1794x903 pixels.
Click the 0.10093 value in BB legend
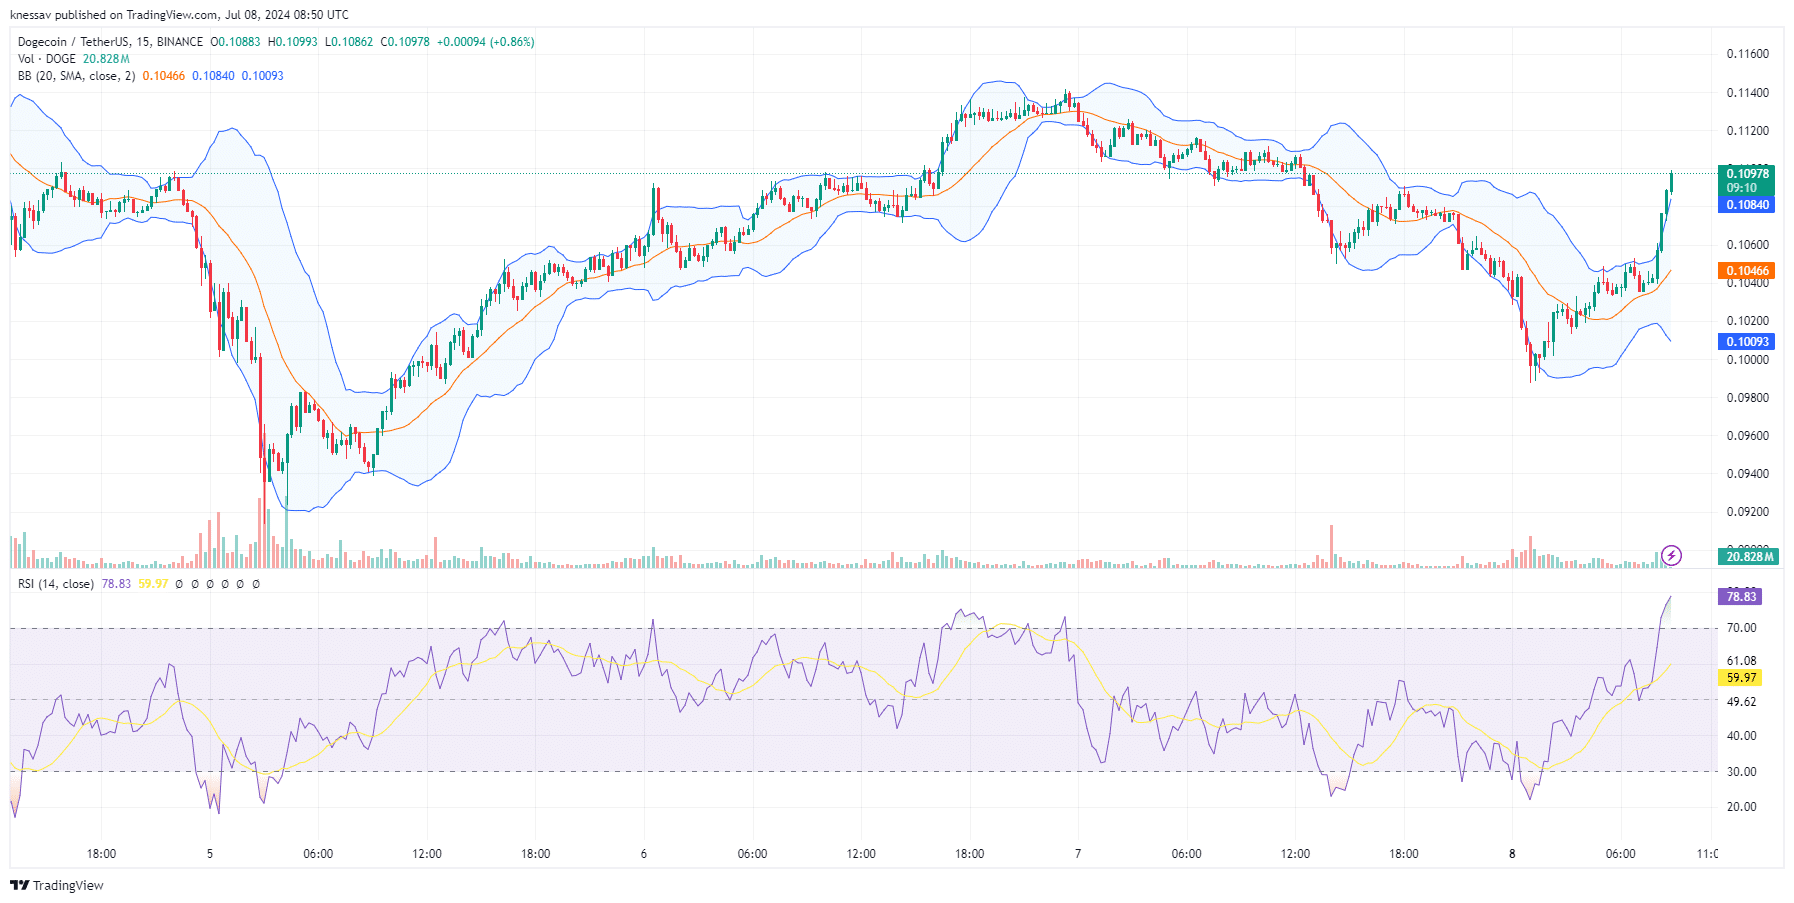point(263,76)
